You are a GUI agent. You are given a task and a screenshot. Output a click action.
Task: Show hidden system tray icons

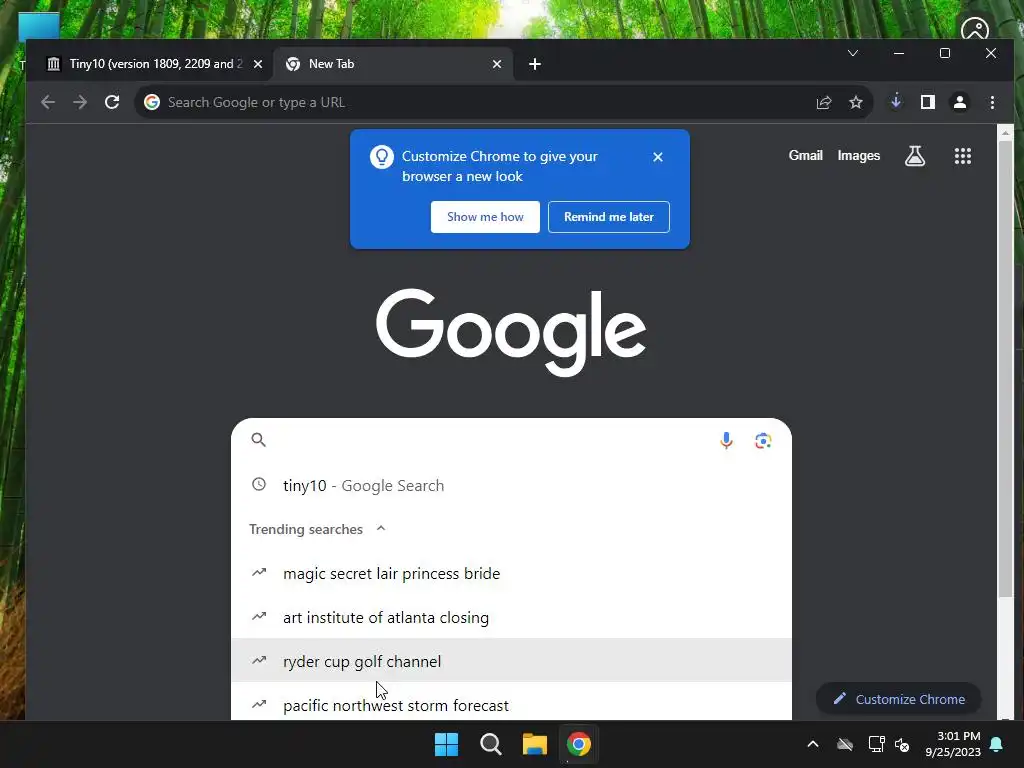point(813,744)
